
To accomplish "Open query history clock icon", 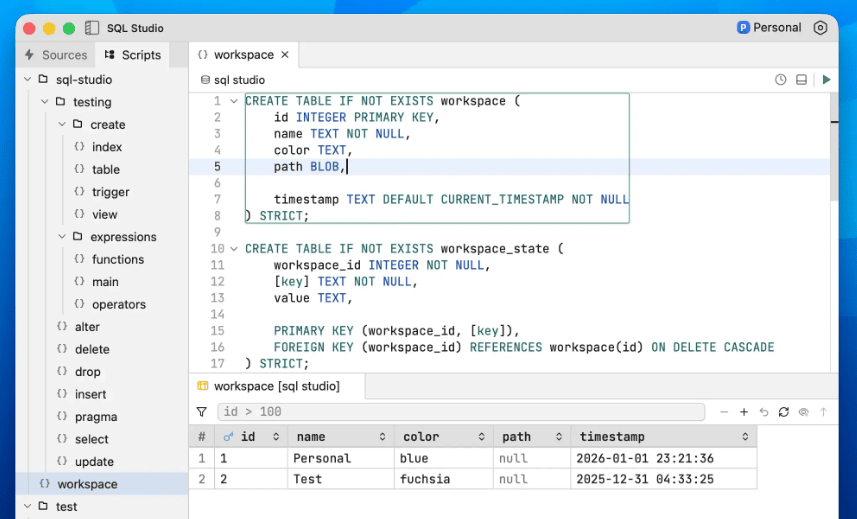I will tap(780, 80).
